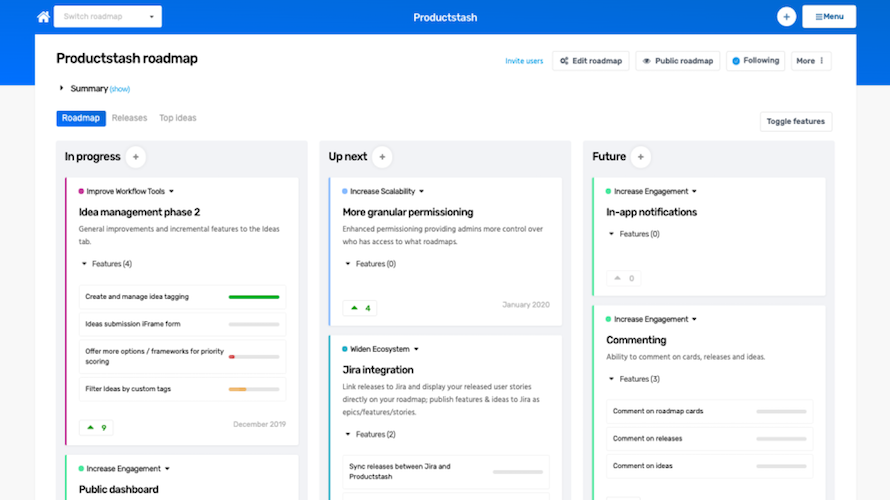Open Public dashboard card title
Image resolution: width=890 pixels, height=500 pixels.
[x=119, y=490]
